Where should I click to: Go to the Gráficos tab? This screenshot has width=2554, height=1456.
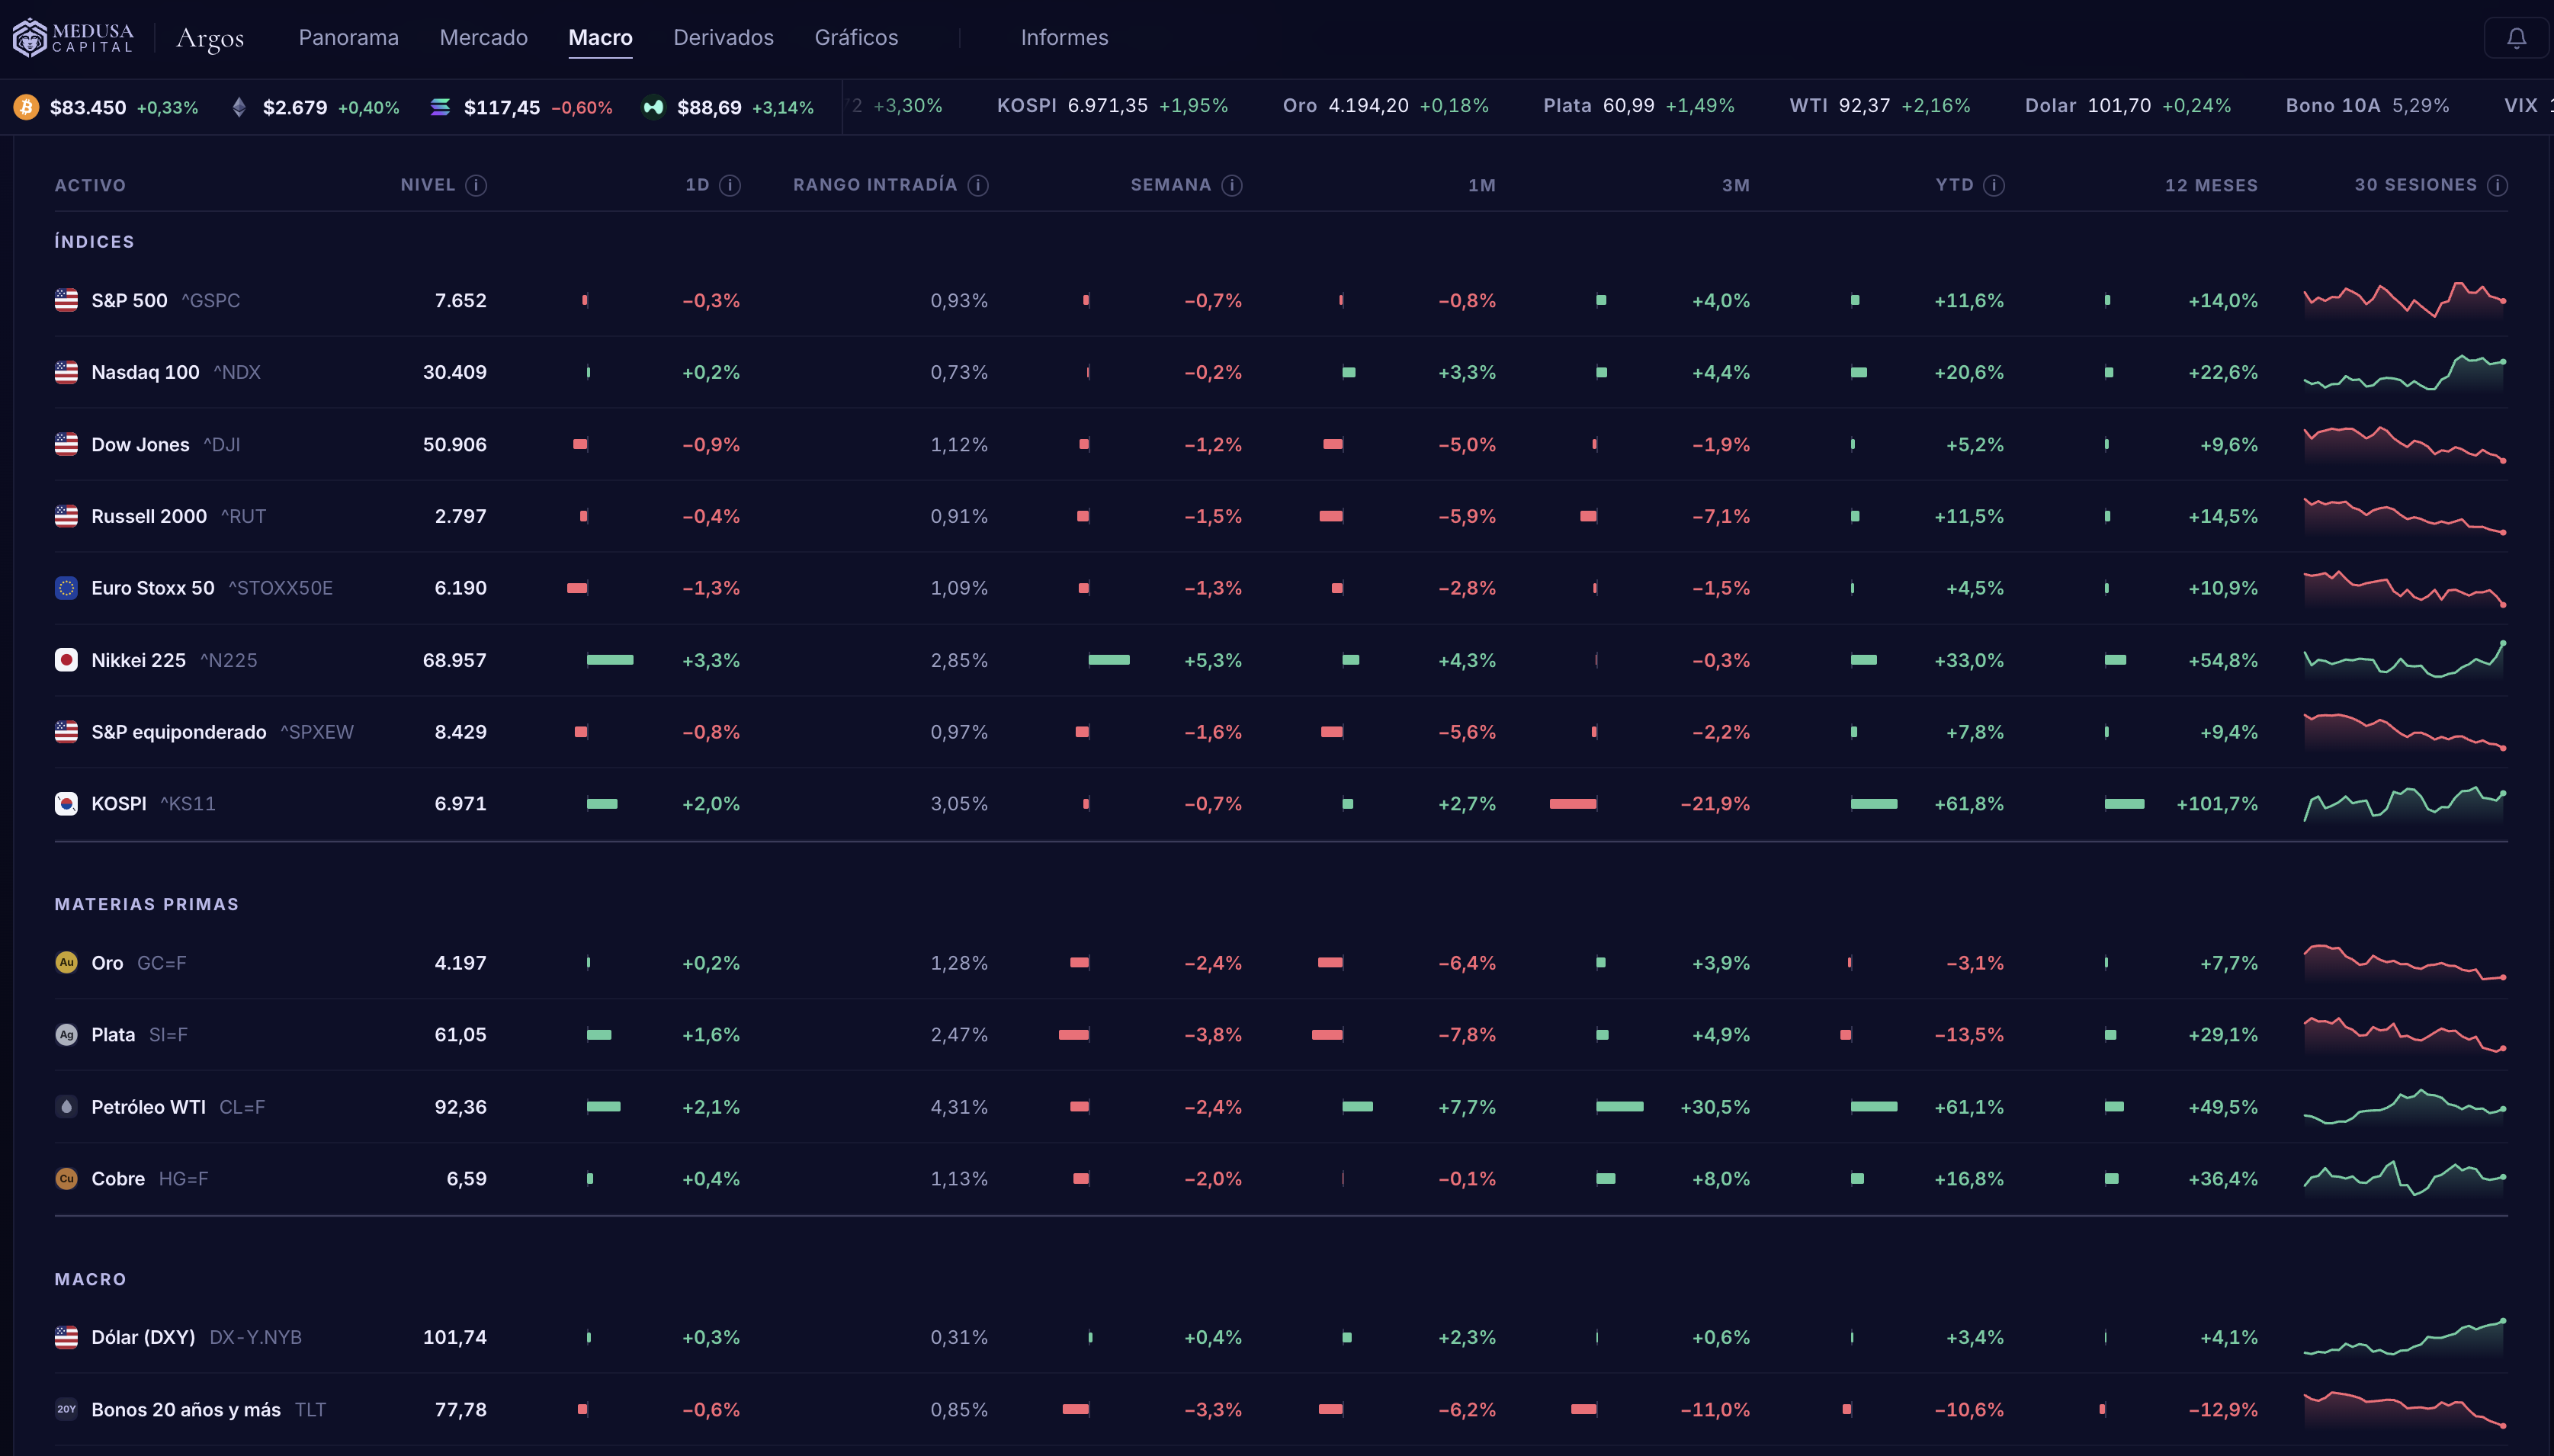click(x=856, y=38)
